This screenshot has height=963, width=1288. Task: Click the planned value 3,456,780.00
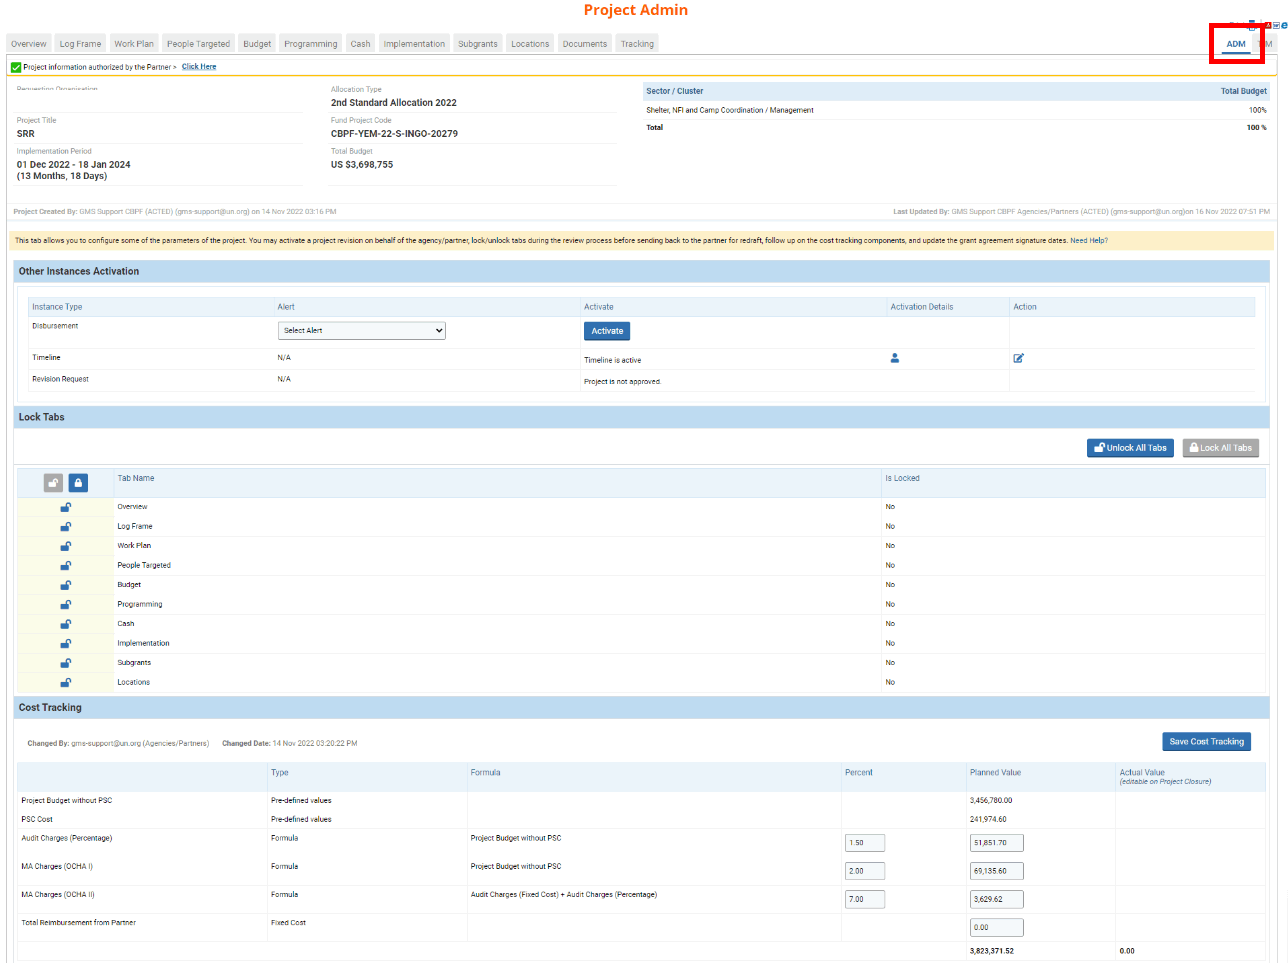point(991,800)
